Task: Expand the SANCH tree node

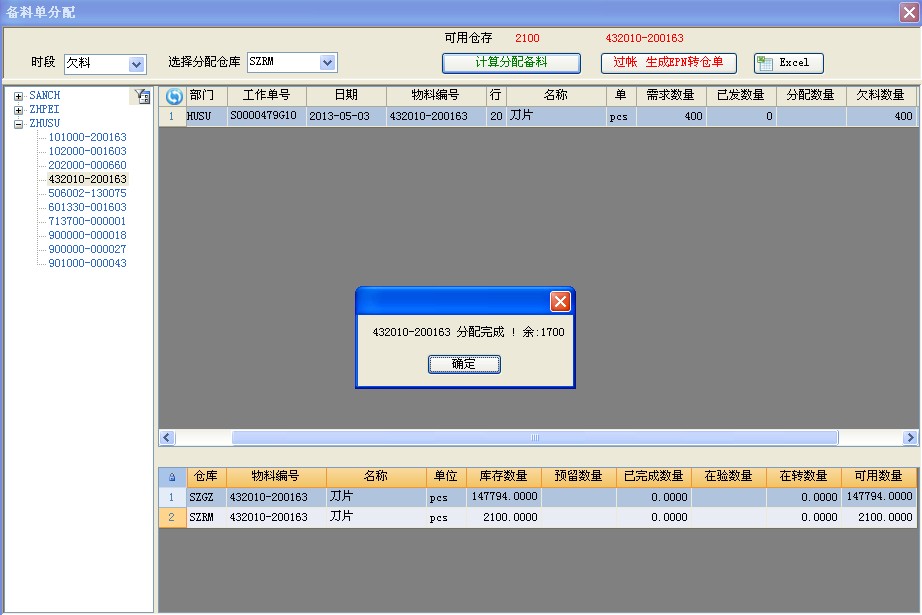Action: pos(18,96)
